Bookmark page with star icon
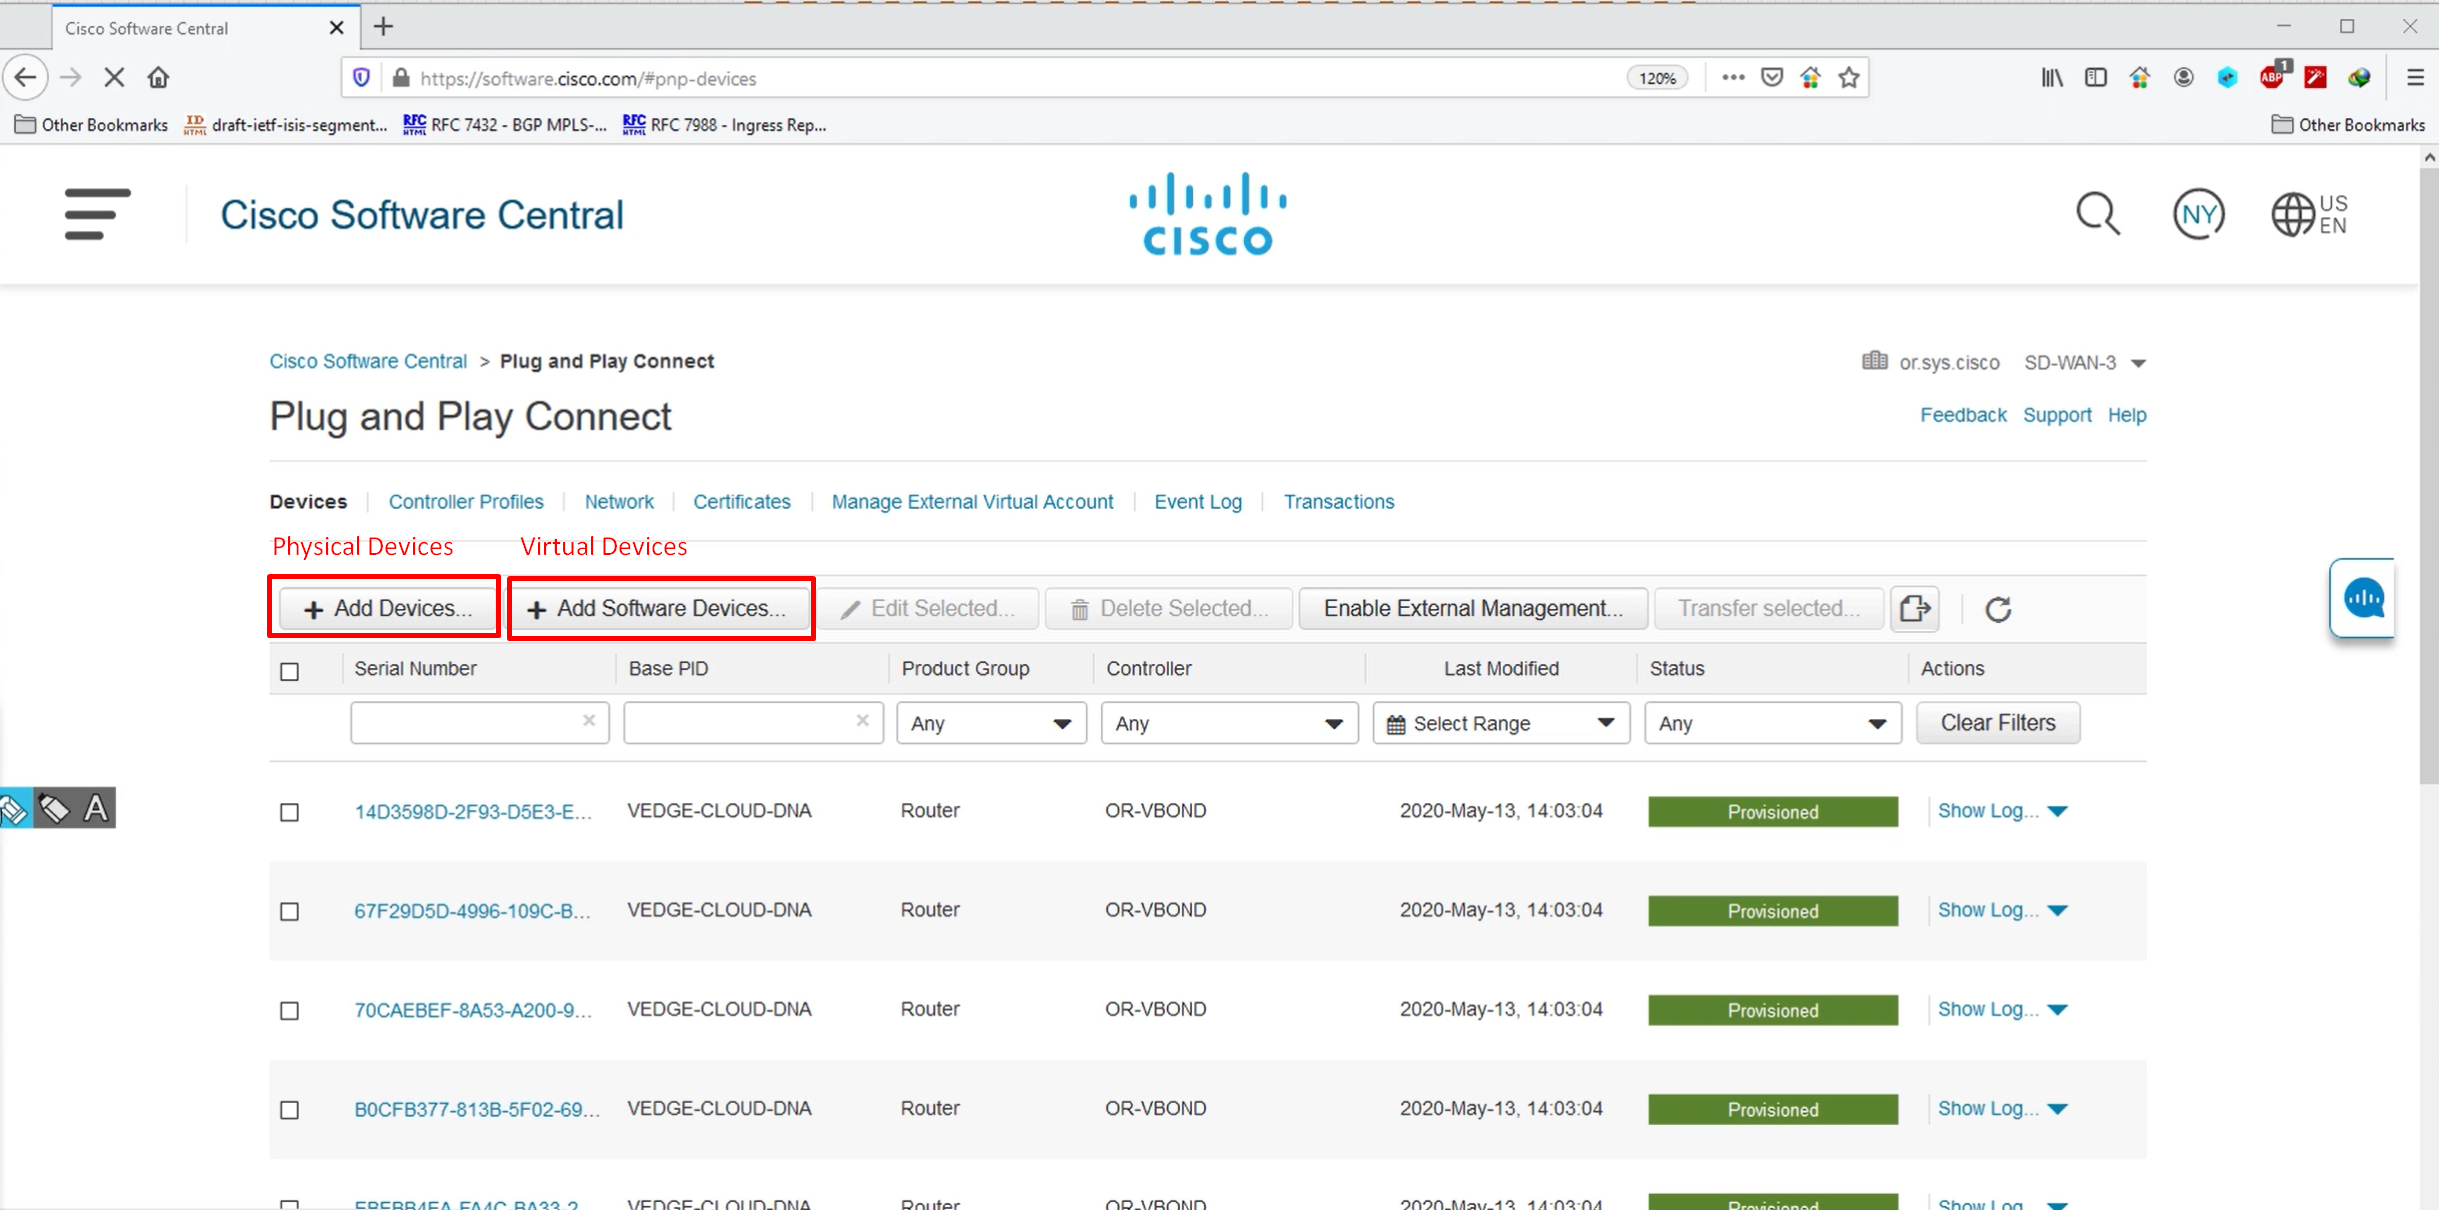 point(1849,78)
